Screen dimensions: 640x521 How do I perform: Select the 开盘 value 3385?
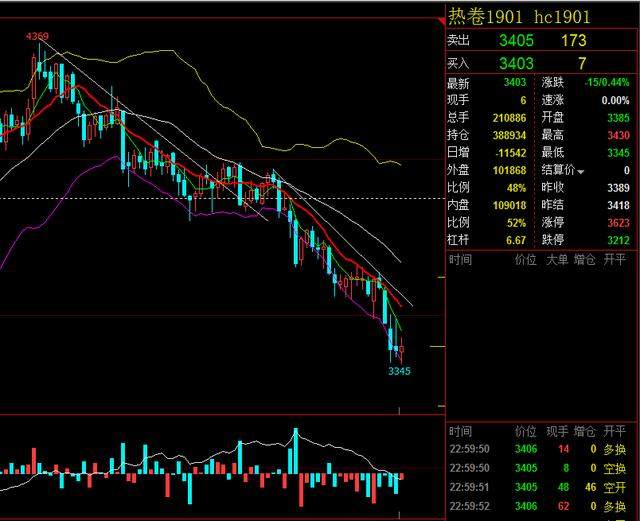618,118
